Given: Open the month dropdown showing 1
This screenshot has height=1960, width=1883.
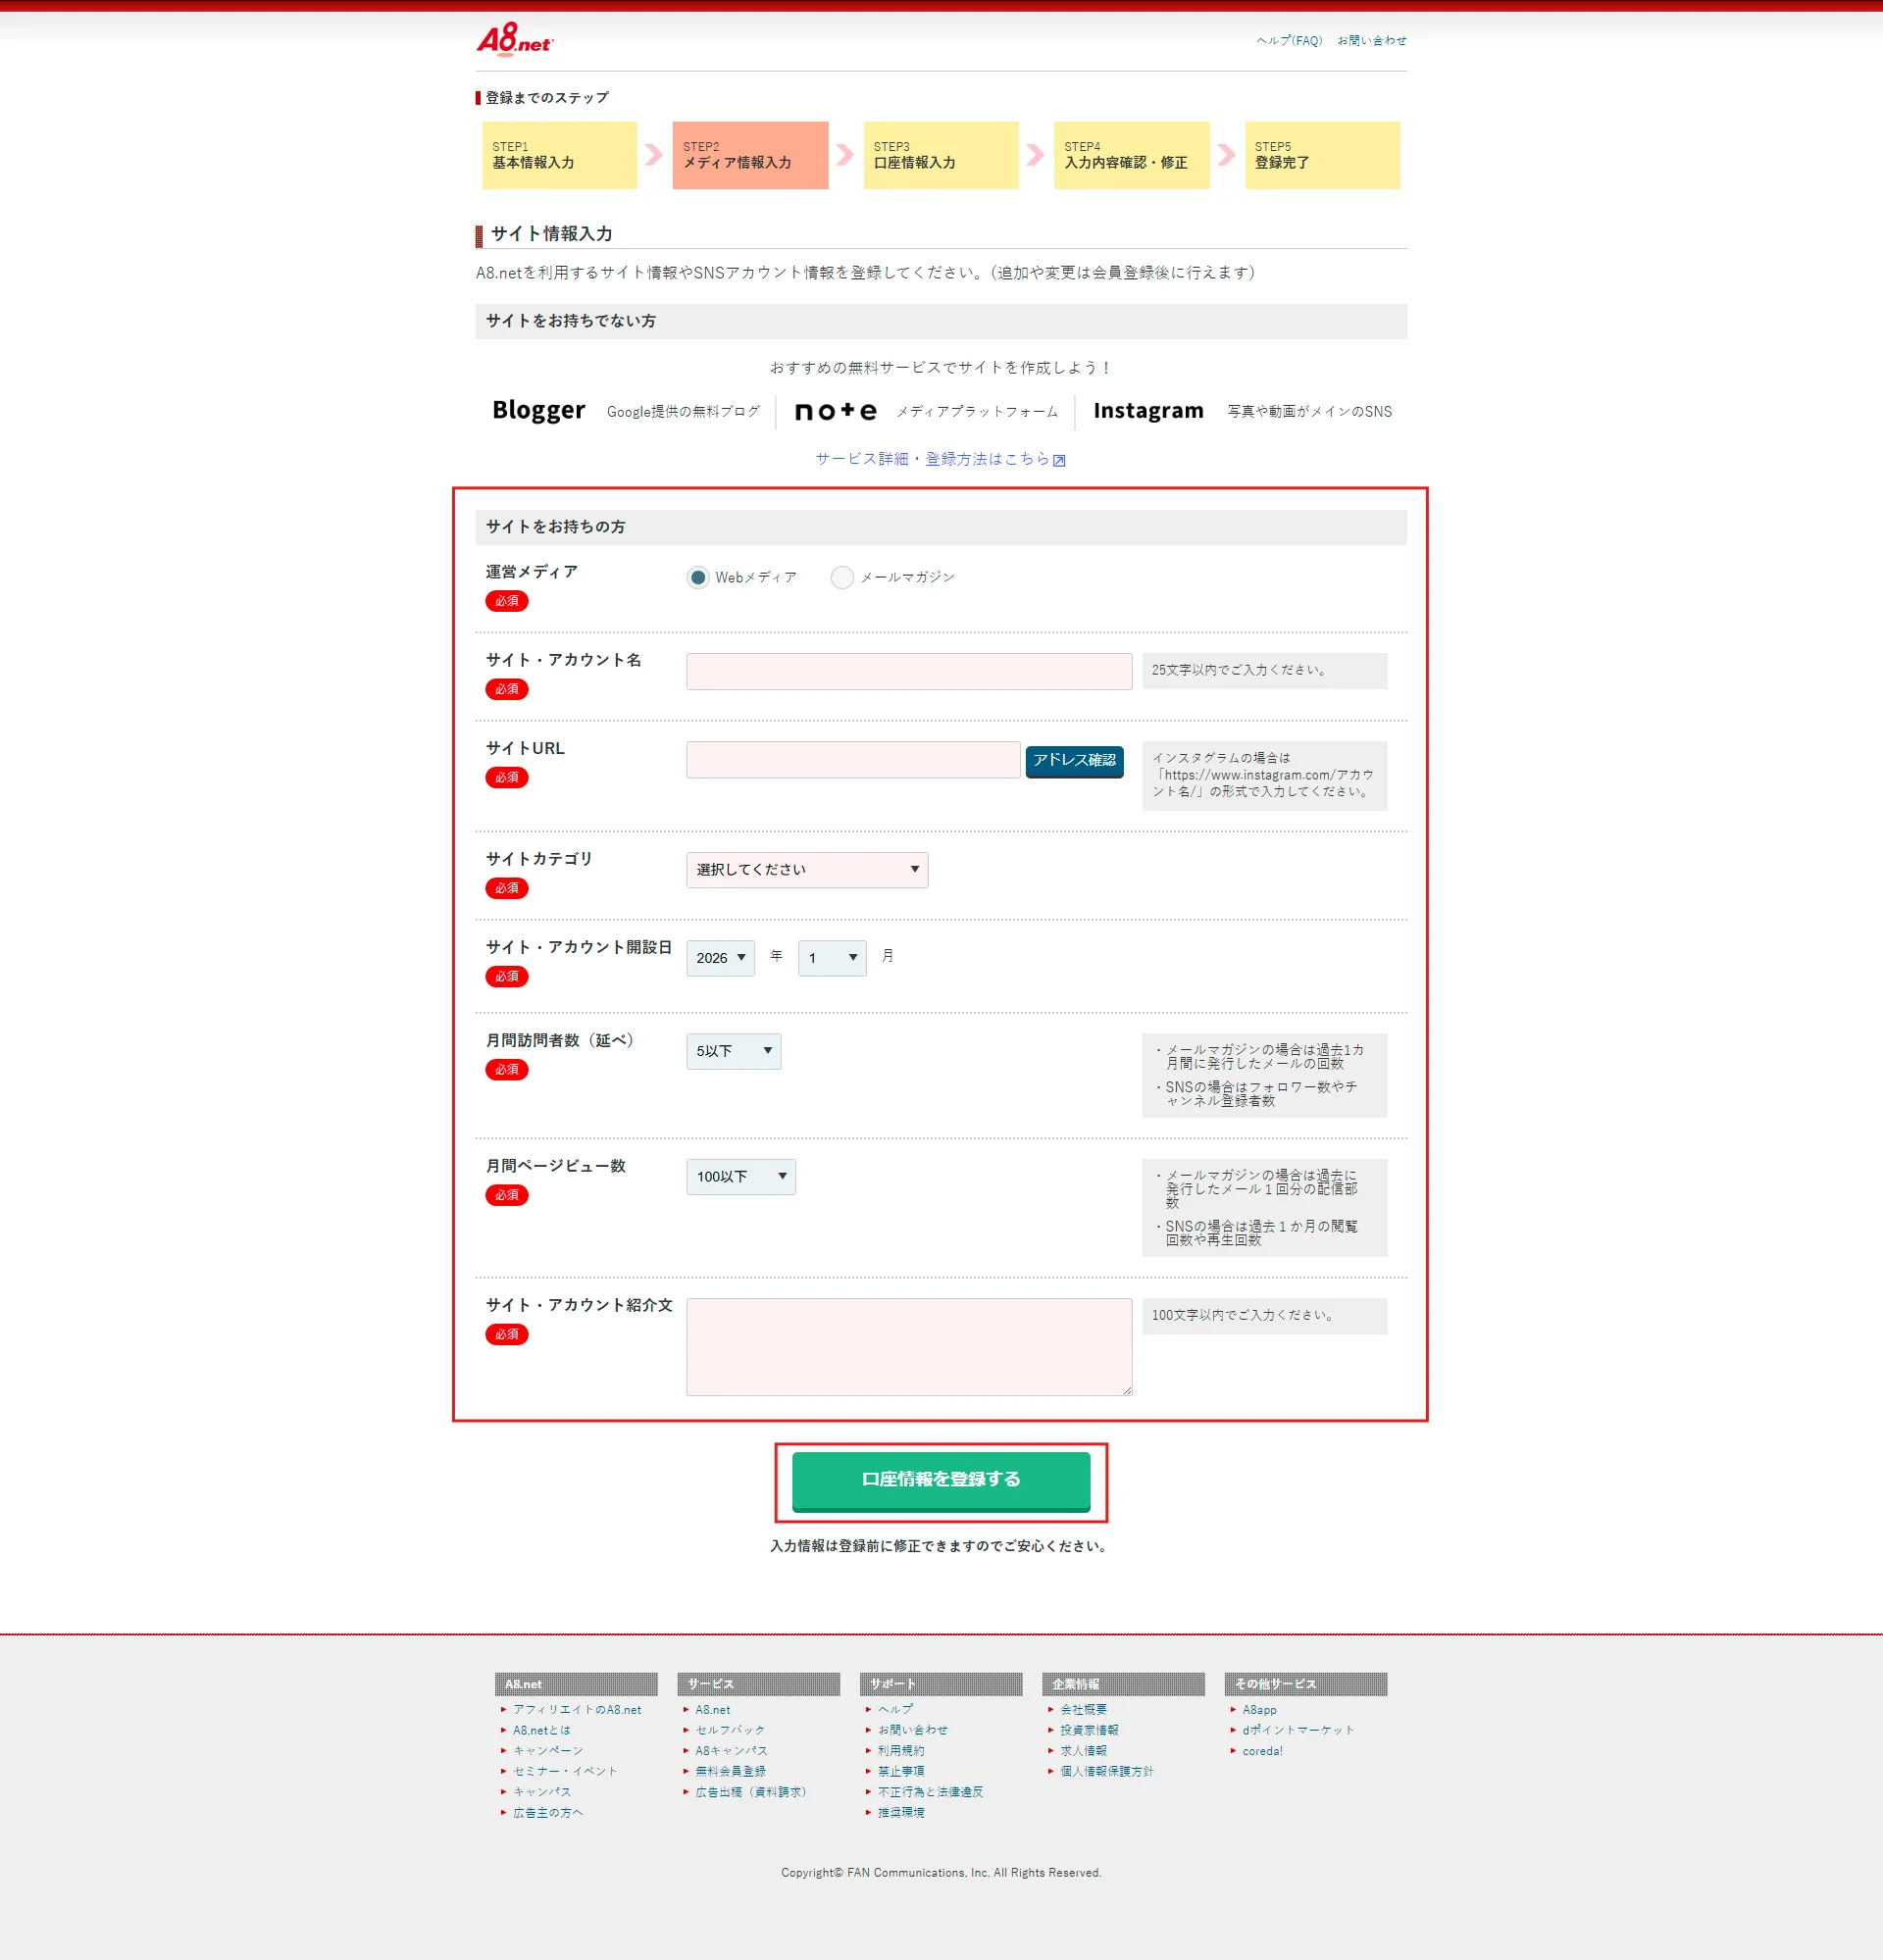Looking at the screenshot, I should tap(832, 958).
